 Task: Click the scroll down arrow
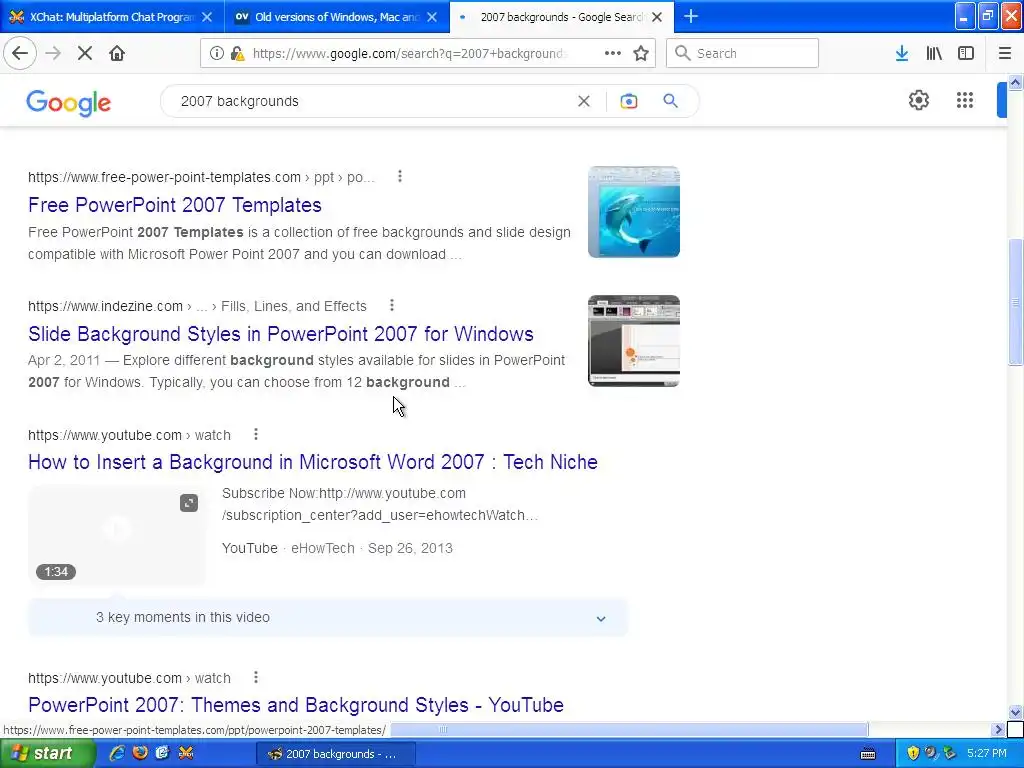[1015, 712]
